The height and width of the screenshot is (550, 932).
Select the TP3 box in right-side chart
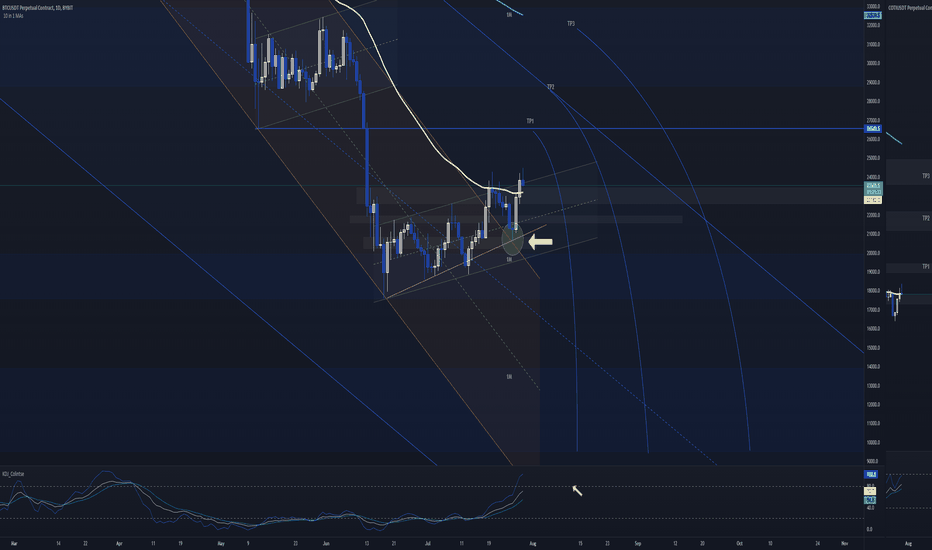click(909, 172)
